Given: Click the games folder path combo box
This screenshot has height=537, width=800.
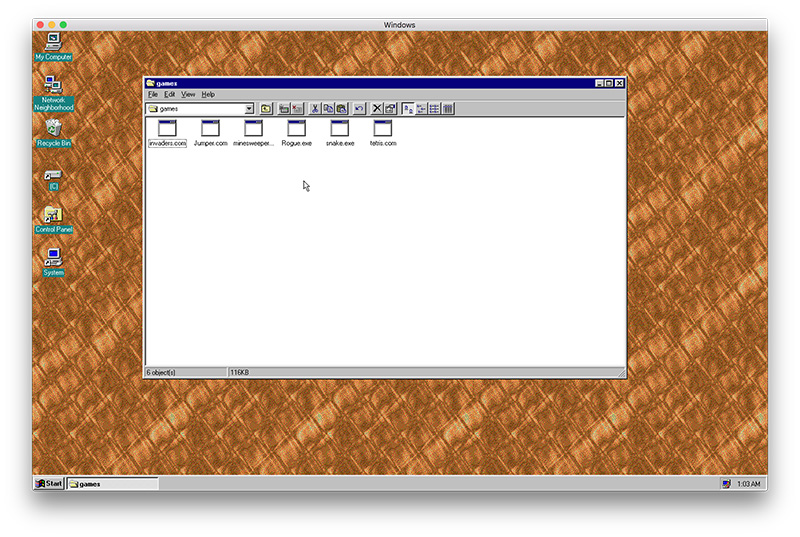Looking at the screenshot, I should coord(200,109).
